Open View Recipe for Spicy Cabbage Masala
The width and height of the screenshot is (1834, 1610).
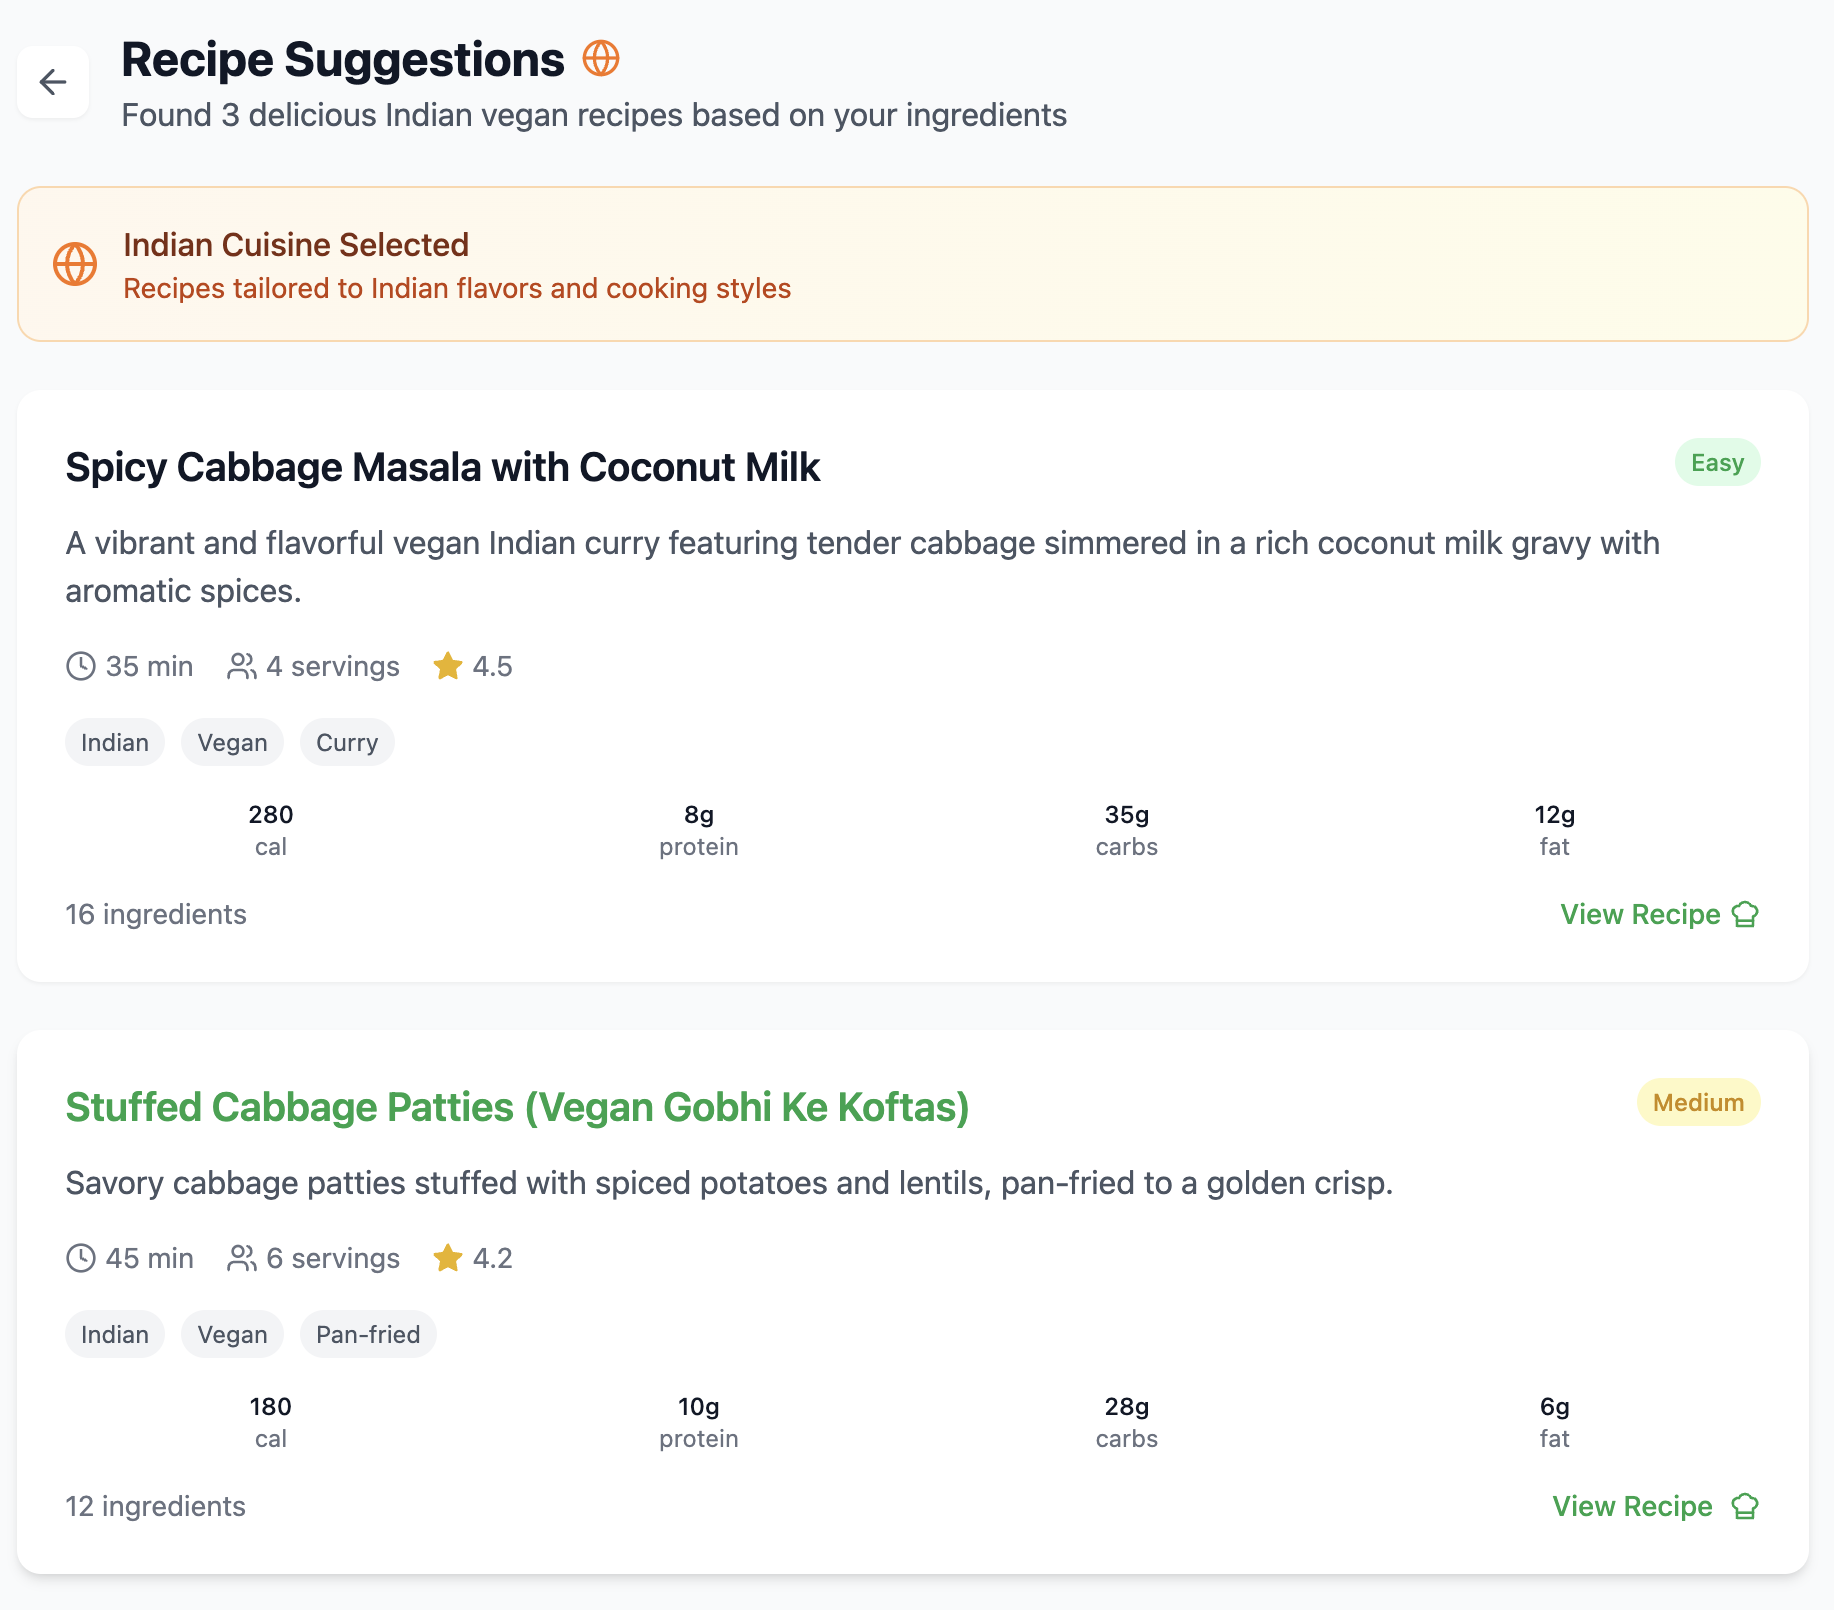tap(1640, 914)
